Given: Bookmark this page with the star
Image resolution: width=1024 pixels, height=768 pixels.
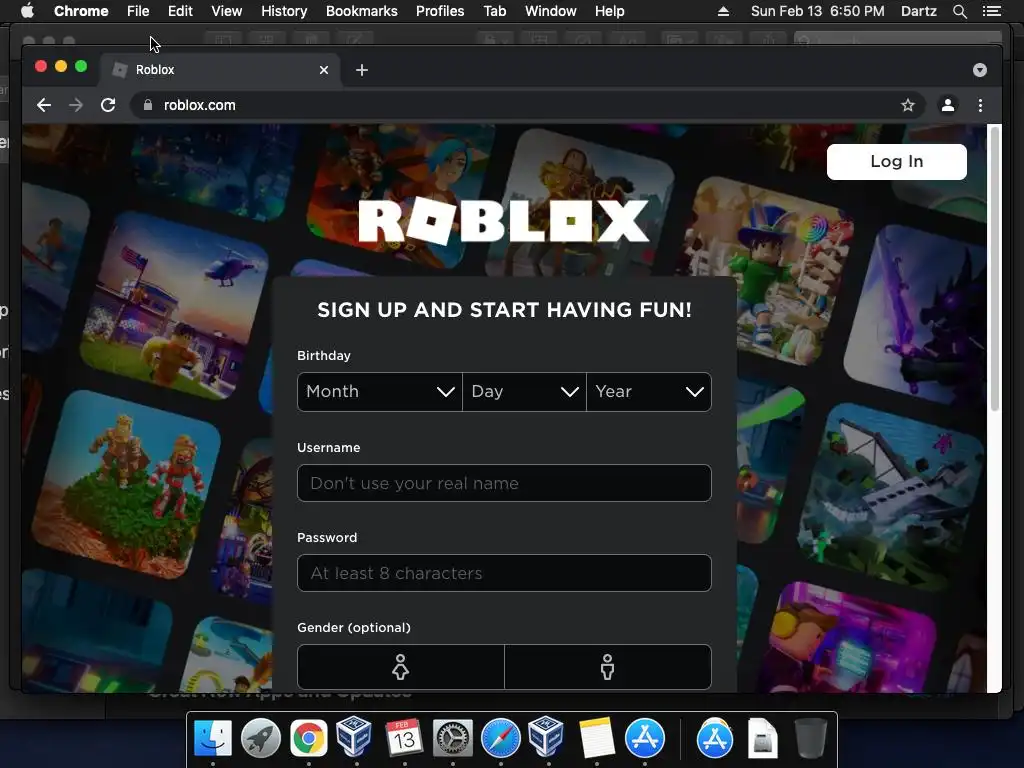Looking at the screenshot, I should pos(908,105).
